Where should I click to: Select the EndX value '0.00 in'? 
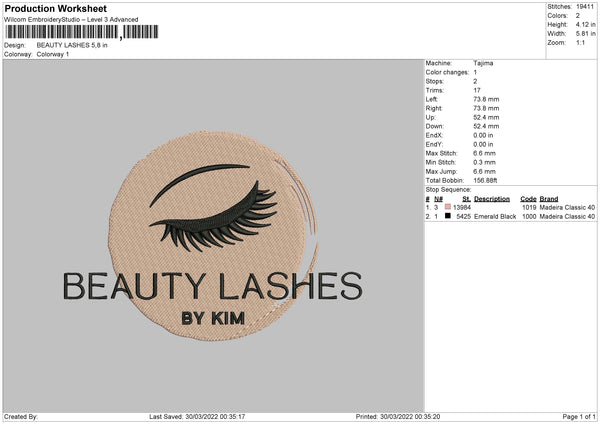tap(483, 135)
